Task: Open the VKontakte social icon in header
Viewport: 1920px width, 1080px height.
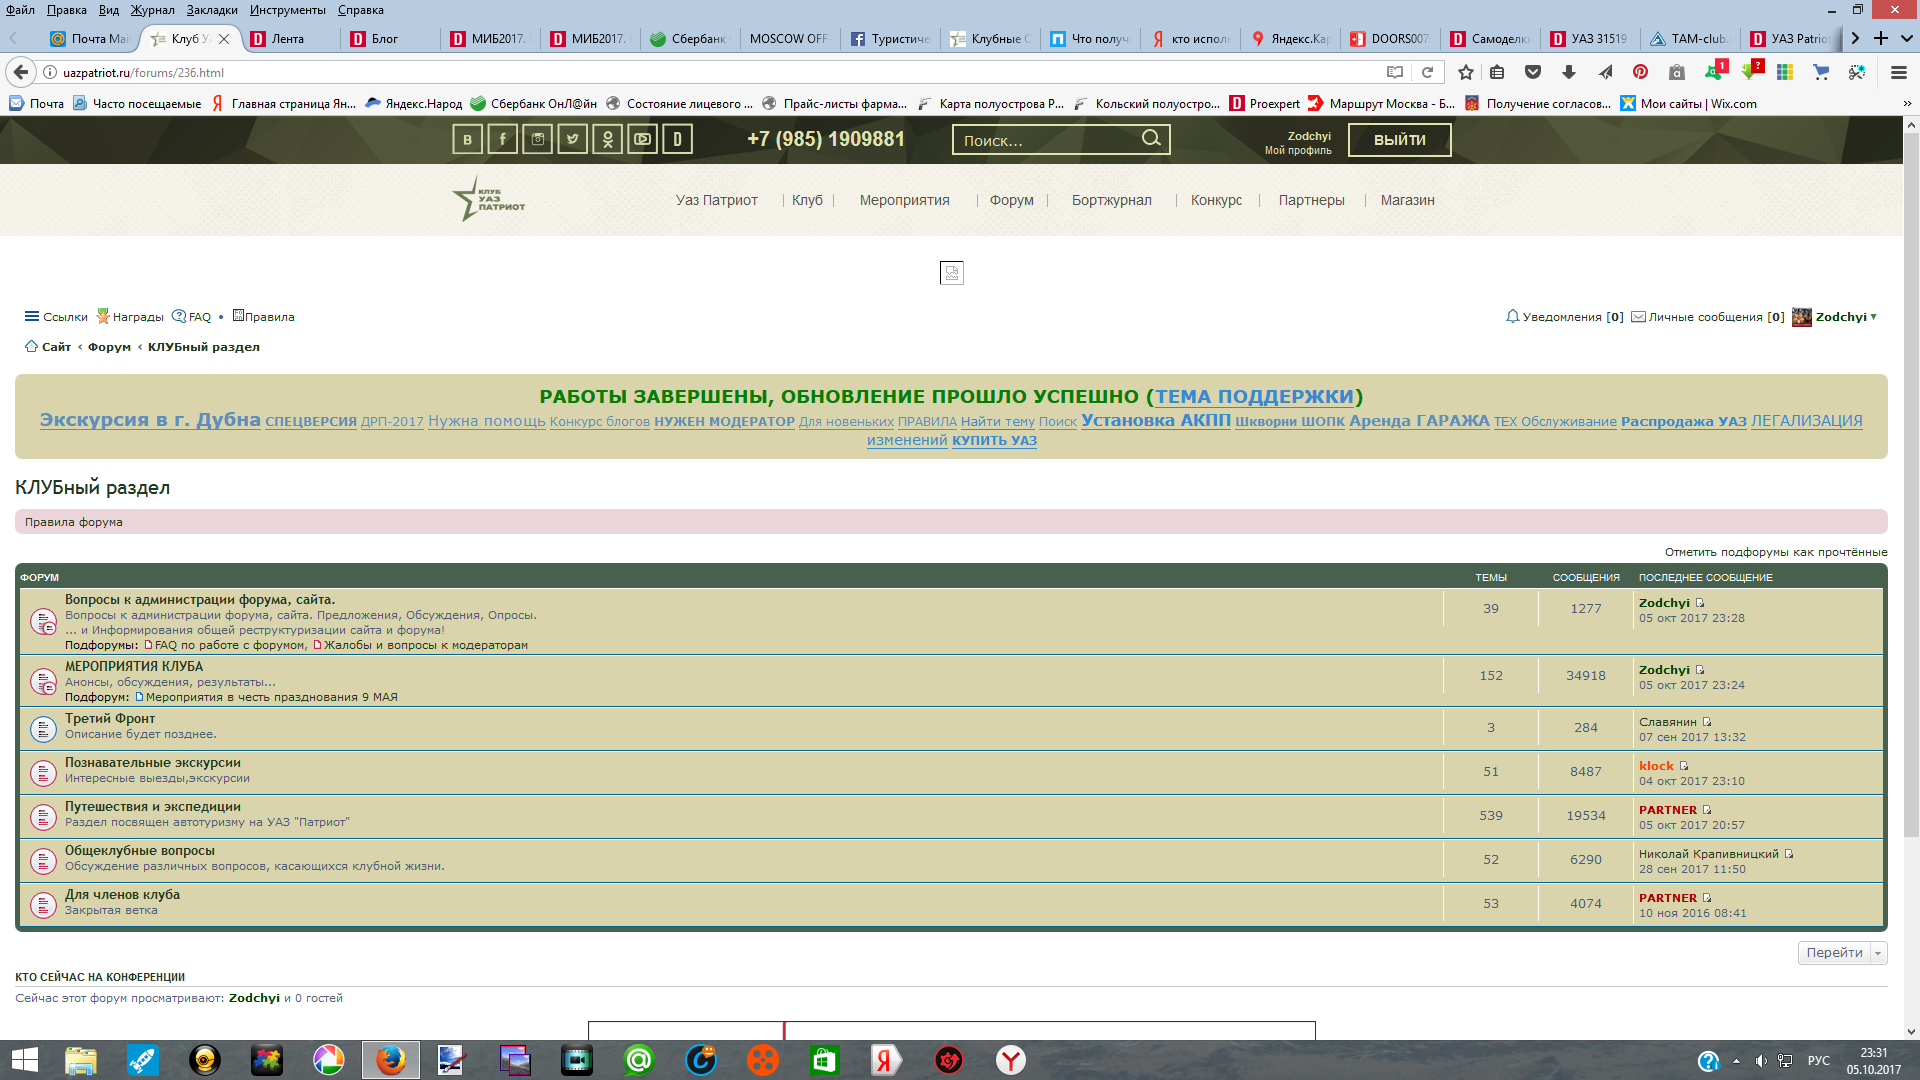Action: click(467, 139)
